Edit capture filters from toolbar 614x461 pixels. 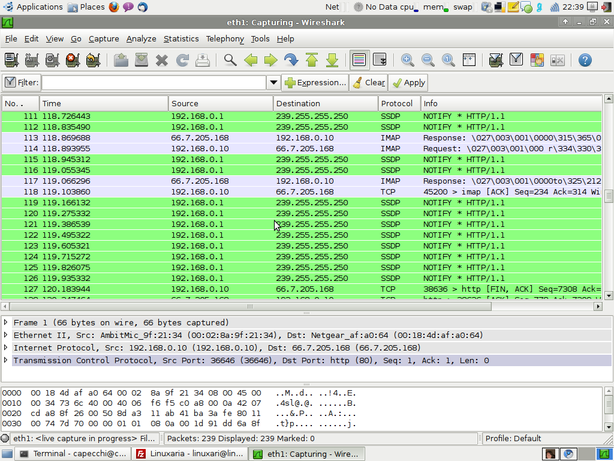[496, 60]
